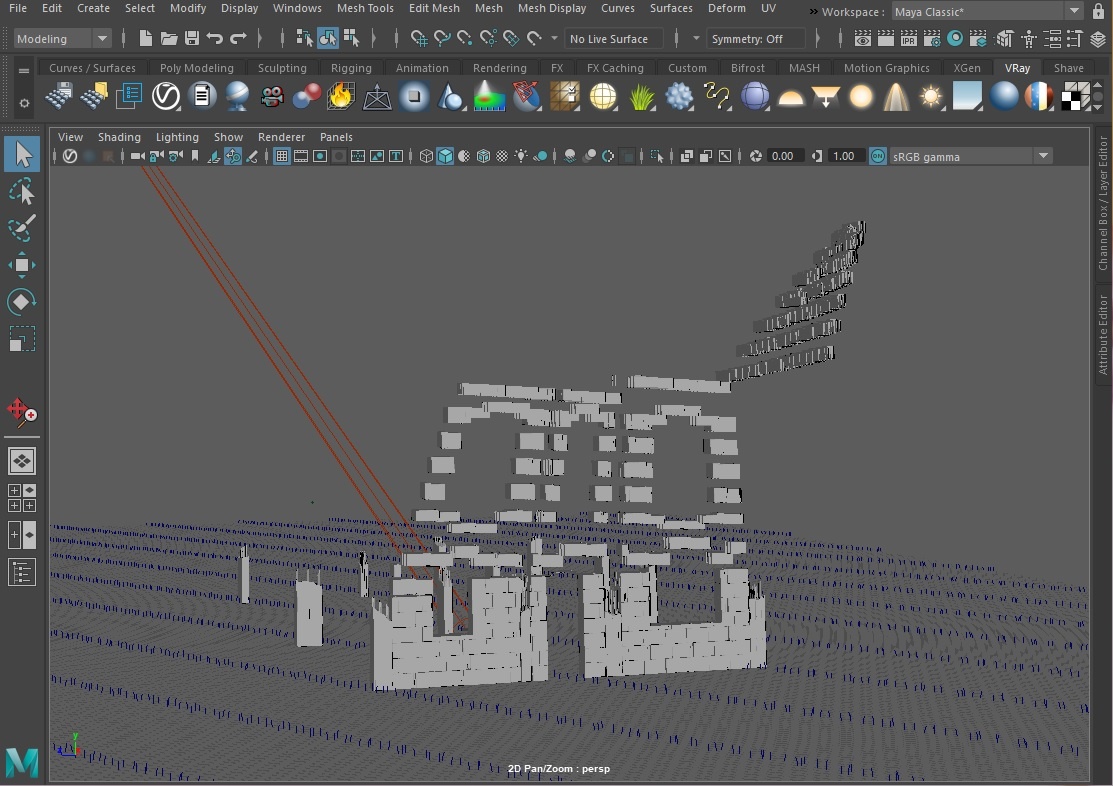
Task: Switch to the XGen shelf tab
Action: click(967, 68)
